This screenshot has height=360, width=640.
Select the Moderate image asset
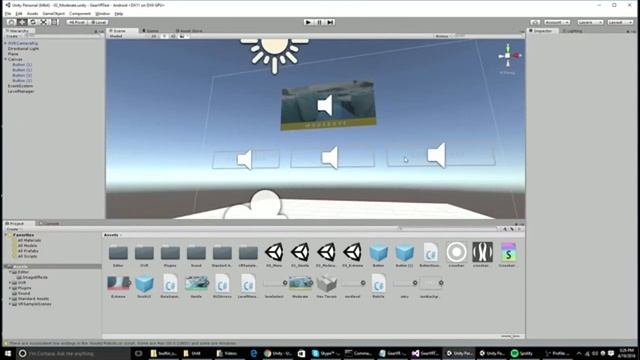pyautogui.click(x=300, y=287)
